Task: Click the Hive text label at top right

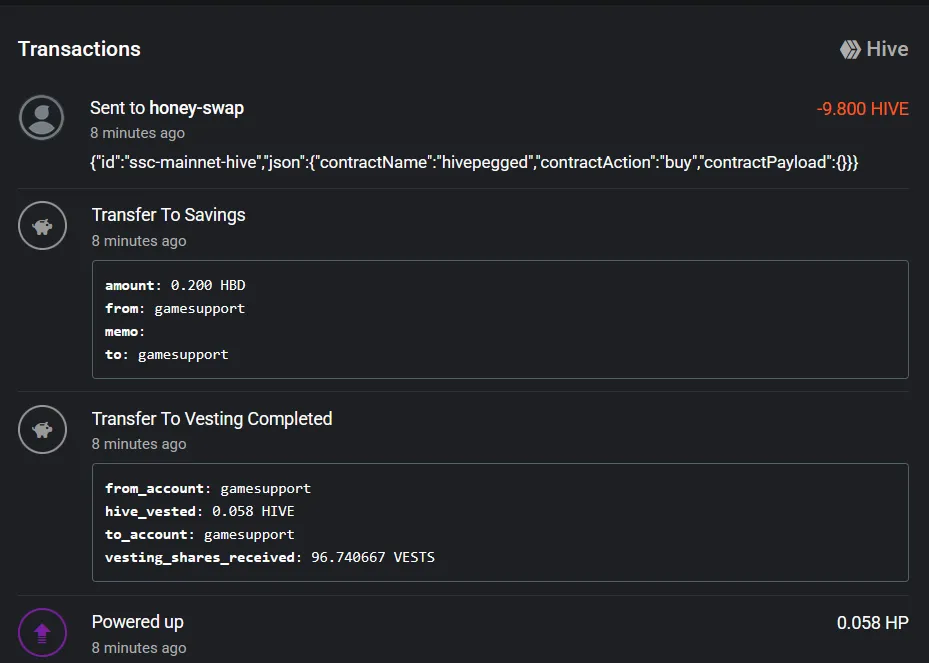Action: click(x=887, y=49)
